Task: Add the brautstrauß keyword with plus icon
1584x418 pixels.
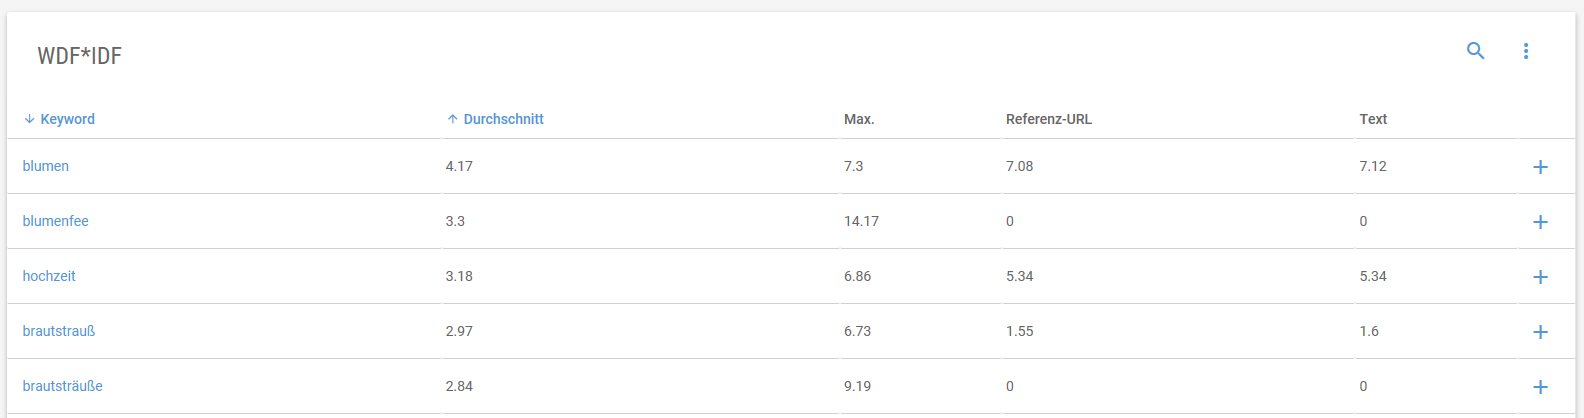Action: [x=1540, y=332]
